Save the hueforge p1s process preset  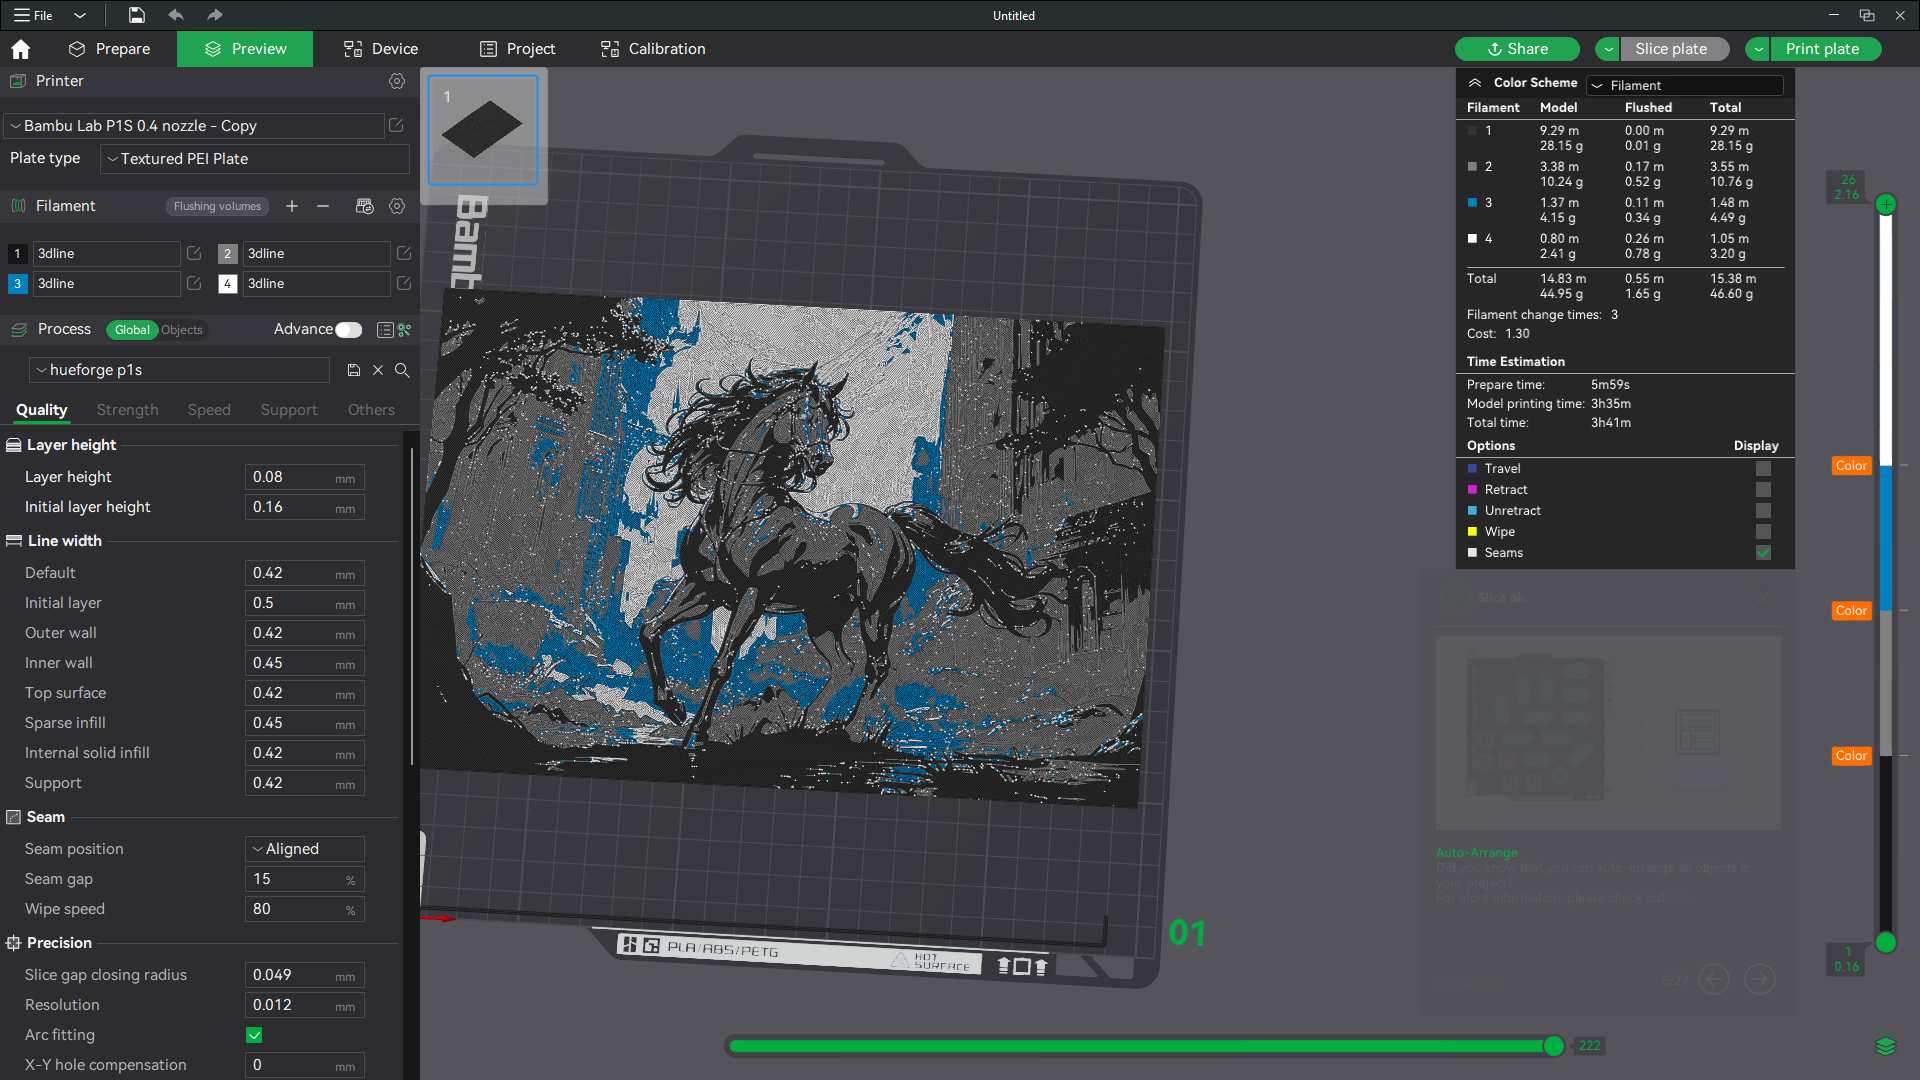pos(354,370)
